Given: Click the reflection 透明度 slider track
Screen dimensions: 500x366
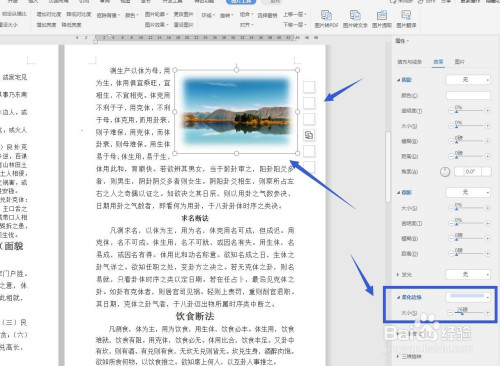Looking at the screenshot, I should [469, 223].
